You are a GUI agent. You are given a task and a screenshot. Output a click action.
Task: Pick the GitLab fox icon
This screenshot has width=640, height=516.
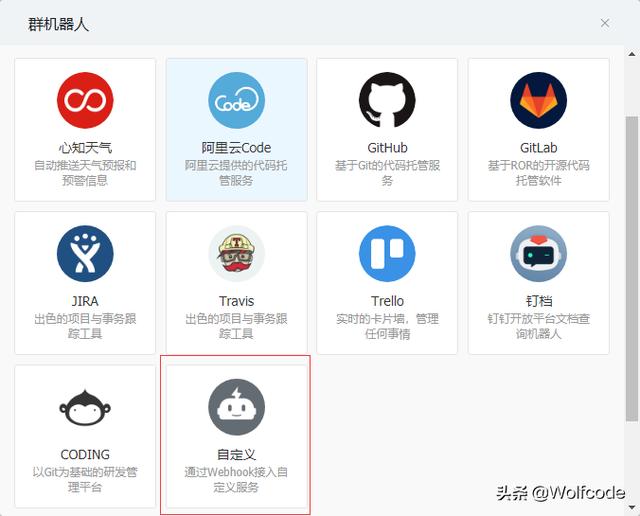coord(538,100)
